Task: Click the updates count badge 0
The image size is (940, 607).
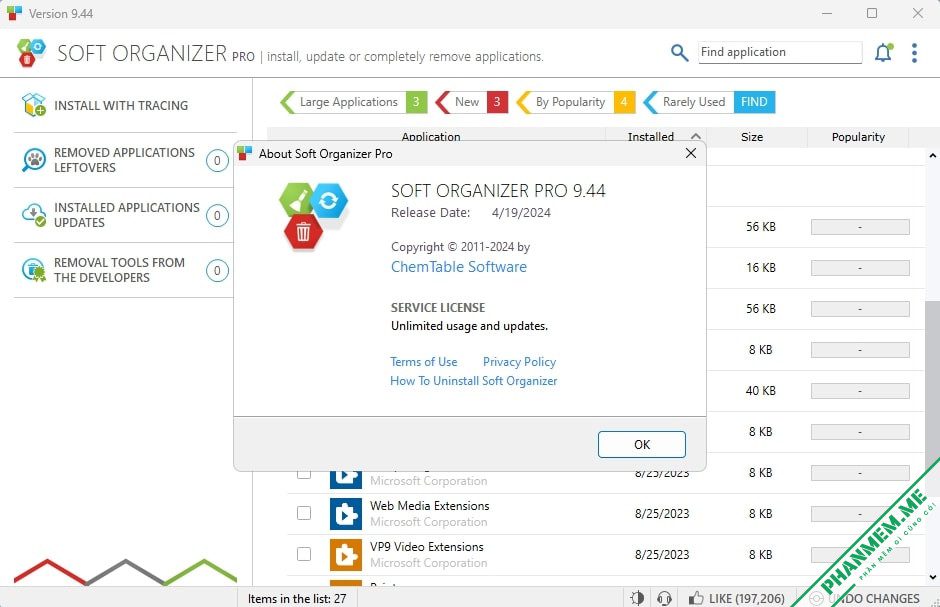Action: coord(217,215)
